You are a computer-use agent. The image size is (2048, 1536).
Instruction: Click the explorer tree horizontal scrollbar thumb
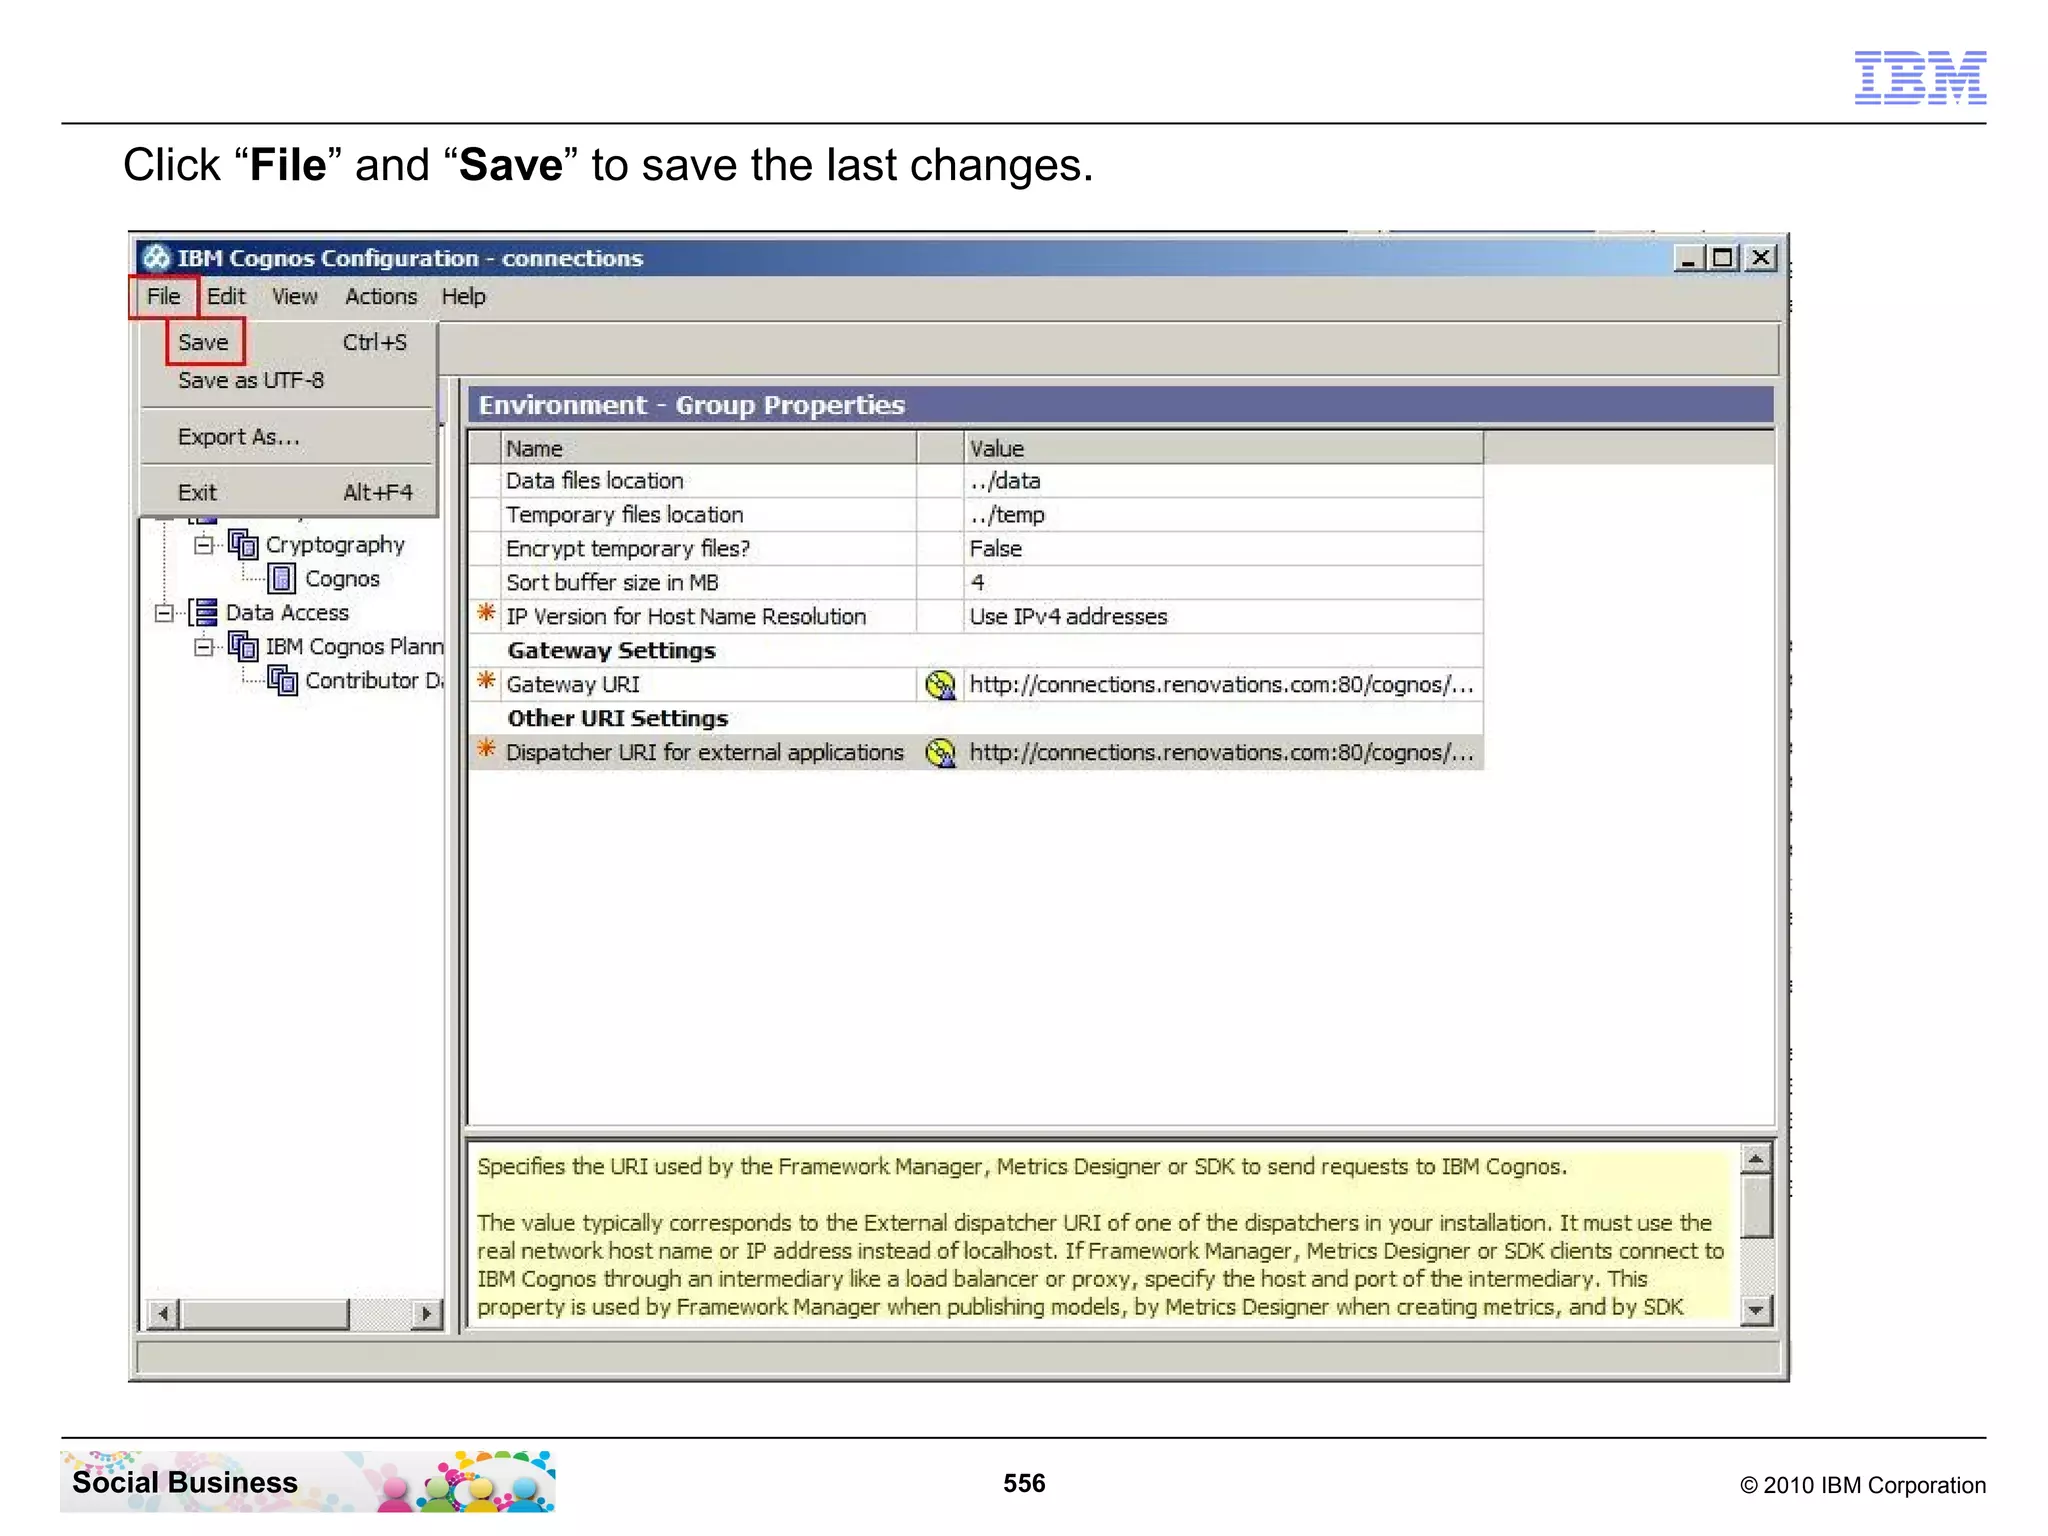tap(265, 1314)
